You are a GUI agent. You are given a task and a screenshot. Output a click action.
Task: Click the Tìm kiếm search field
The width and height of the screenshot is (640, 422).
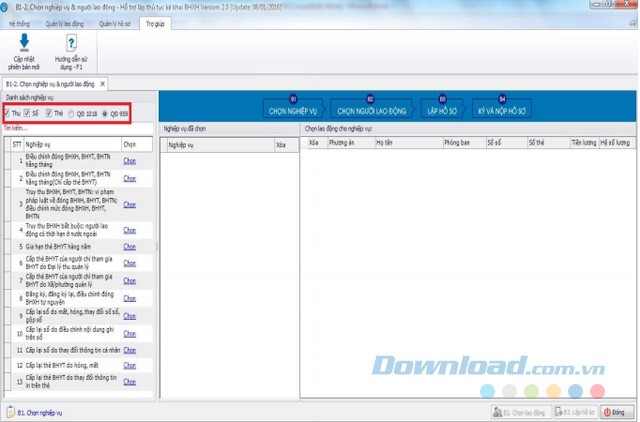click(x=70, y=128)
